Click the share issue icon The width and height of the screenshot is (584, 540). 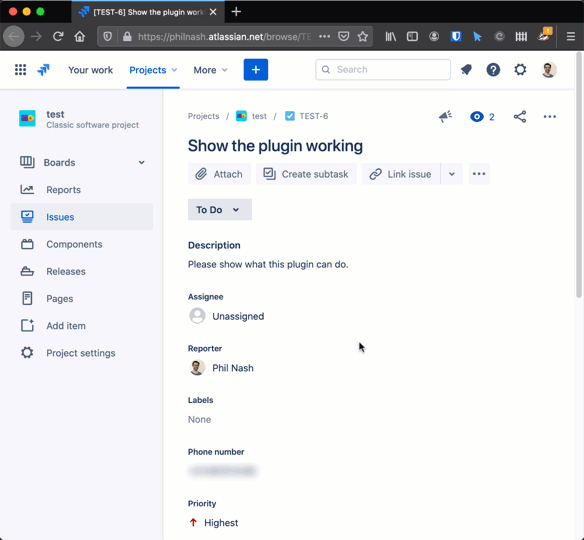coord(520,117)
